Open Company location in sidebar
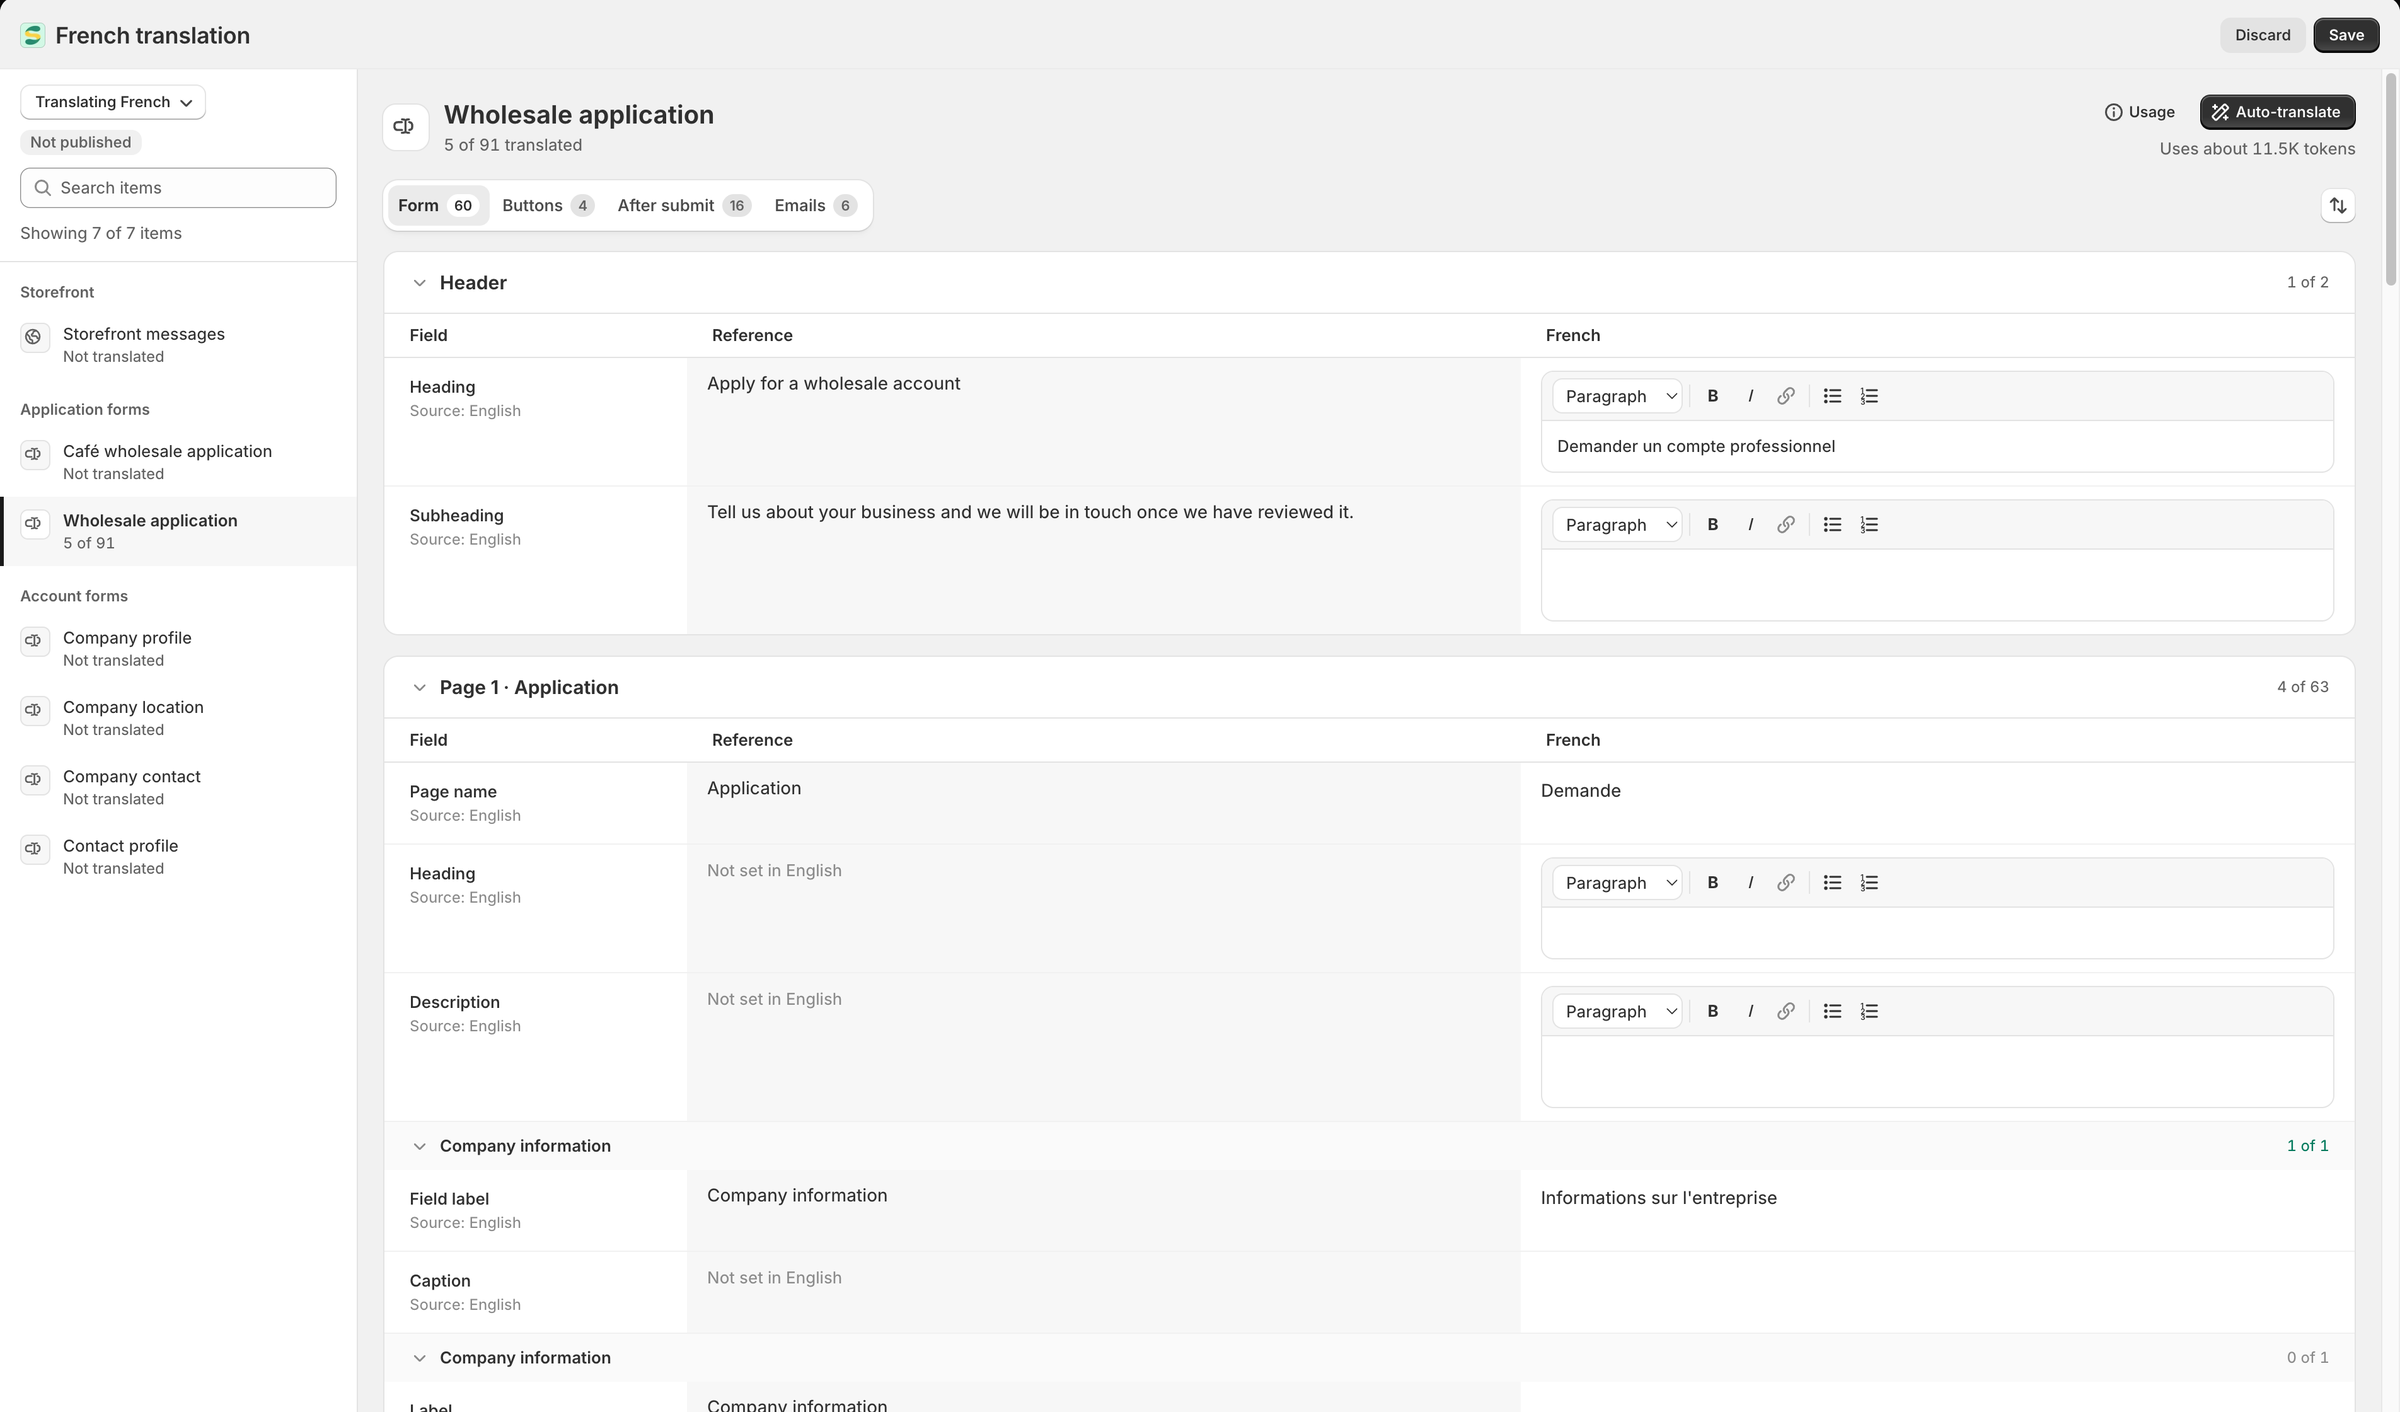 178,718
